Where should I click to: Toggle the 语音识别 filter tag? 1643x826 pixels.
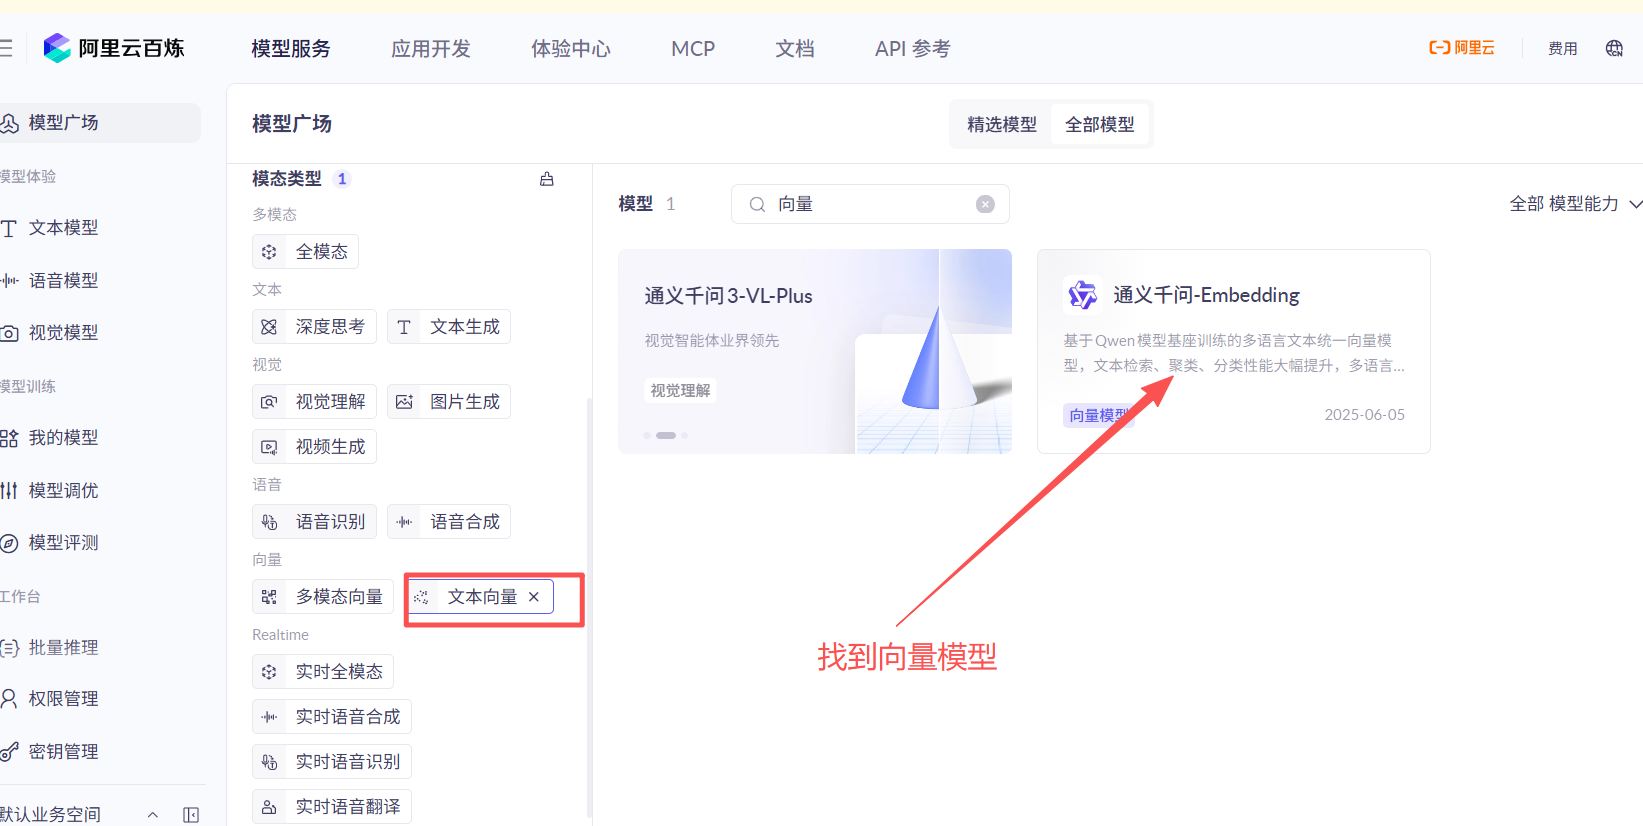pos(314,522)
